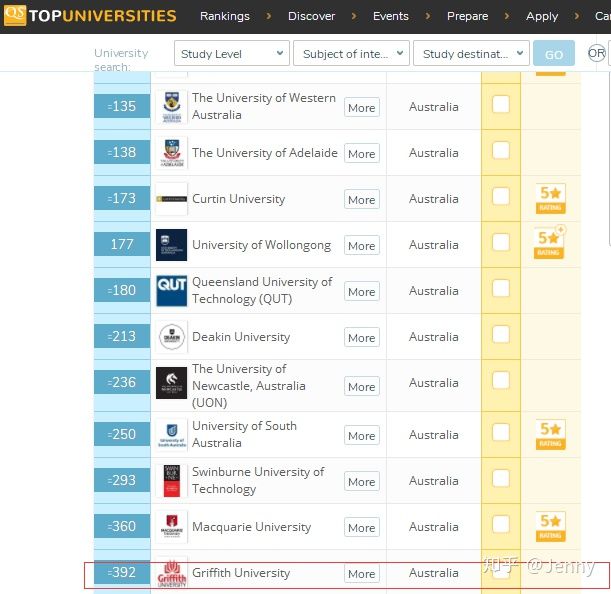Expand the arrow next to Discover

click(354, 16)
